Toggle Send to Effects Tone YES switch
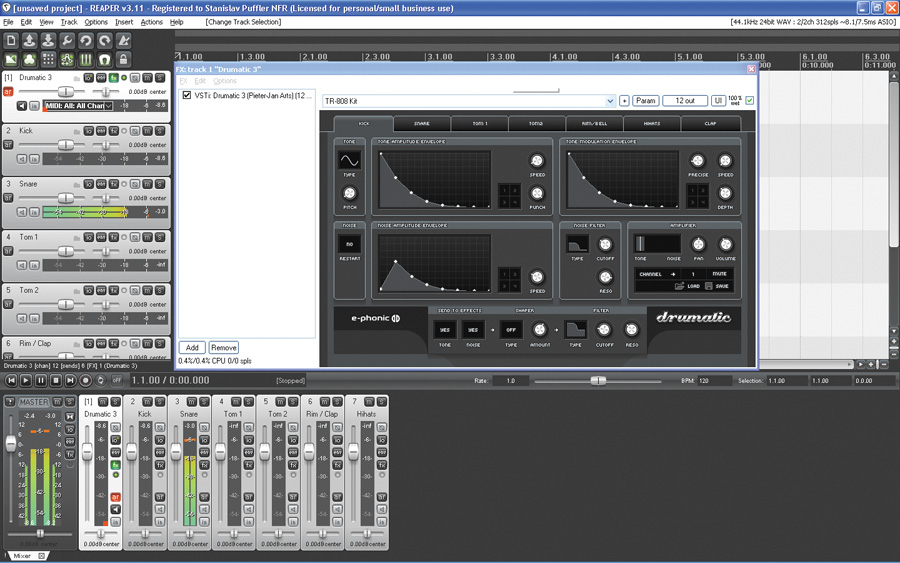900x563 pixels. 445,330
